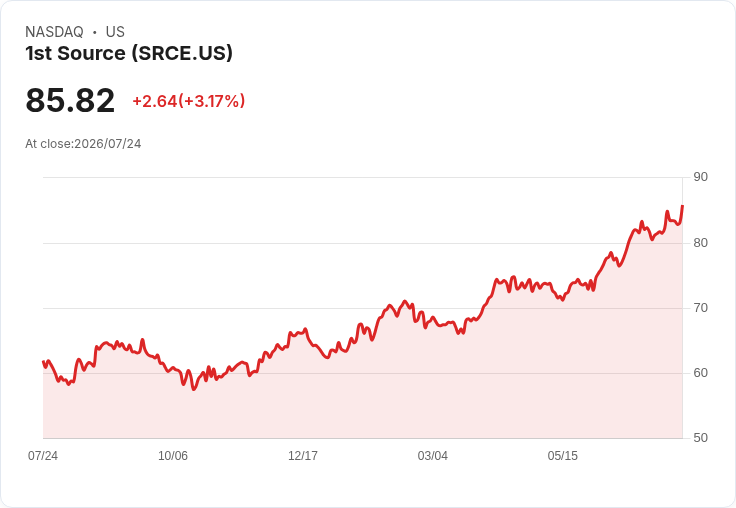Click the 12/17 date axis label
The width and height of the screenshot is (736, 508).
click(303, 455)
